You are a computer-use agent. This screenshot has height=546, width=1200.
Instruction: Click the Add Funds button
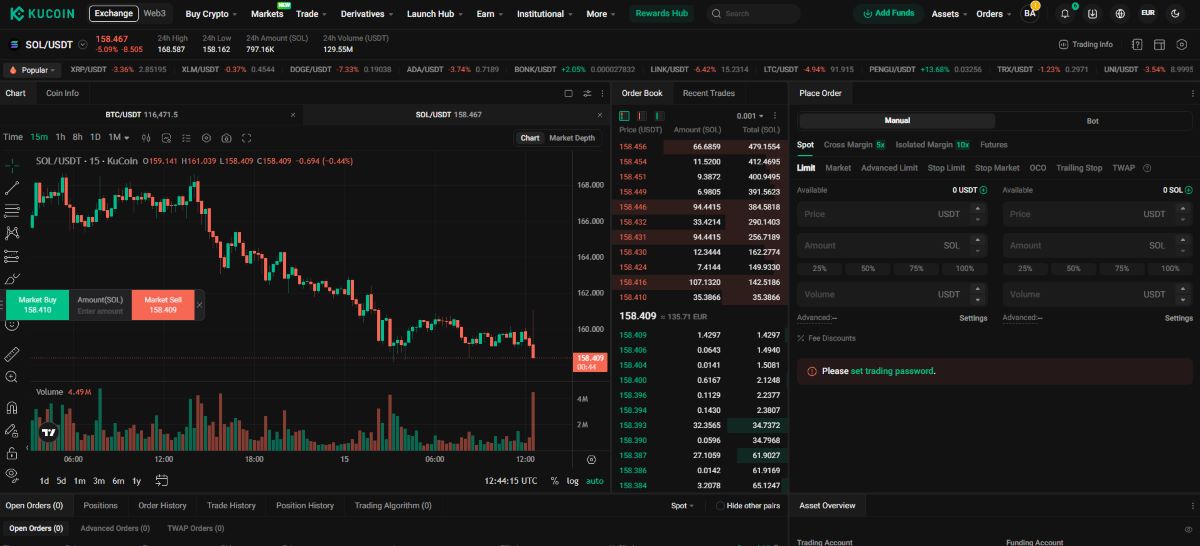(x=887, y=14)
